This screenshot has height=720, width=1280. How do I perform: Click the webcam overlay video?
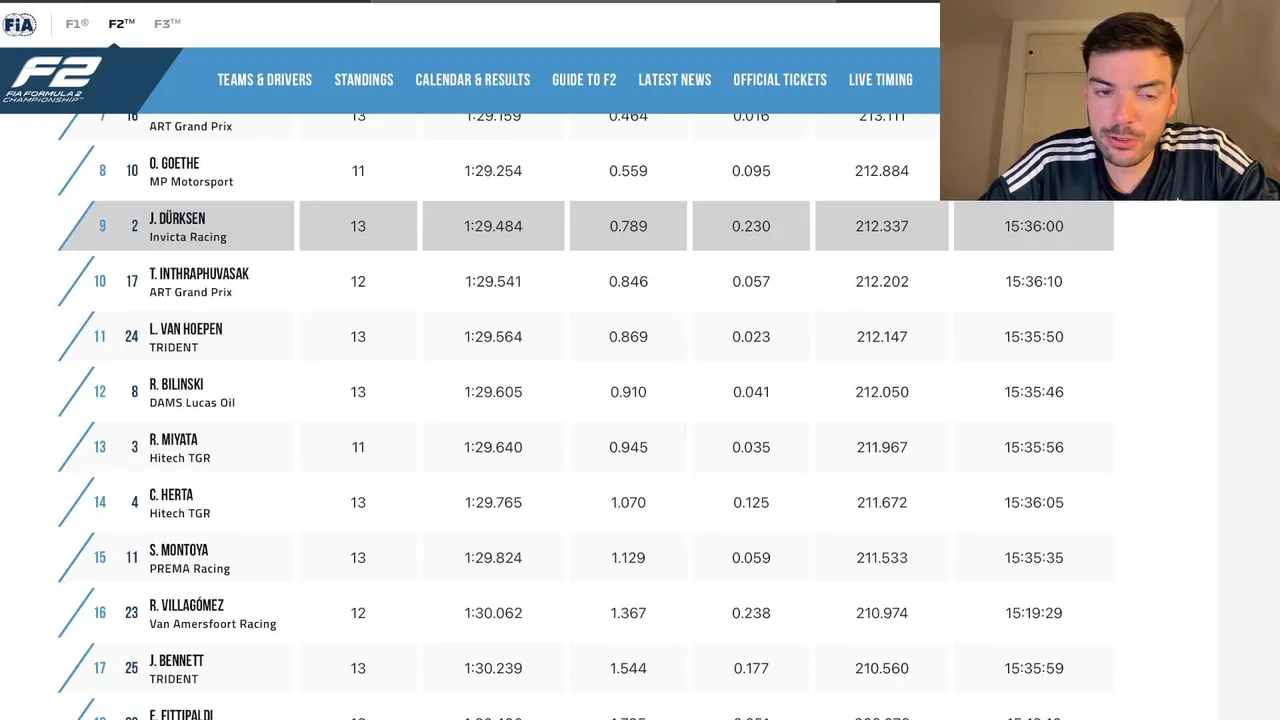pos(1110,100)
